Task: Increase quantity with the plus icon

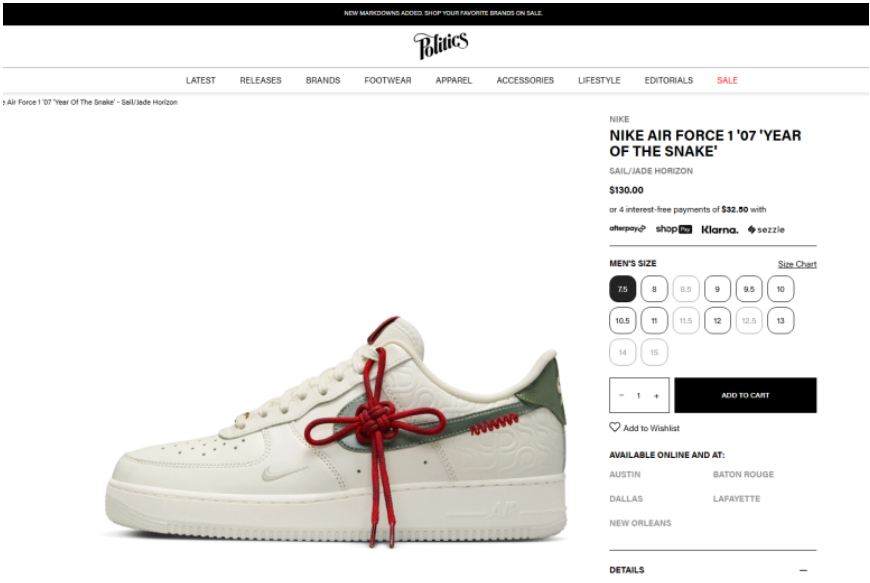Action: click(x=656, y=396)
